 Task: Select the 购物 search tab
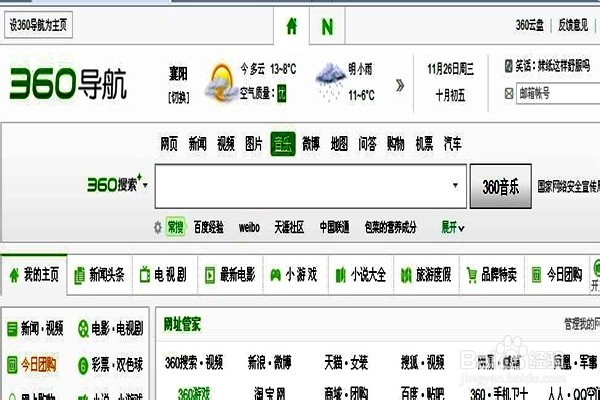click(x=396, y=144)
